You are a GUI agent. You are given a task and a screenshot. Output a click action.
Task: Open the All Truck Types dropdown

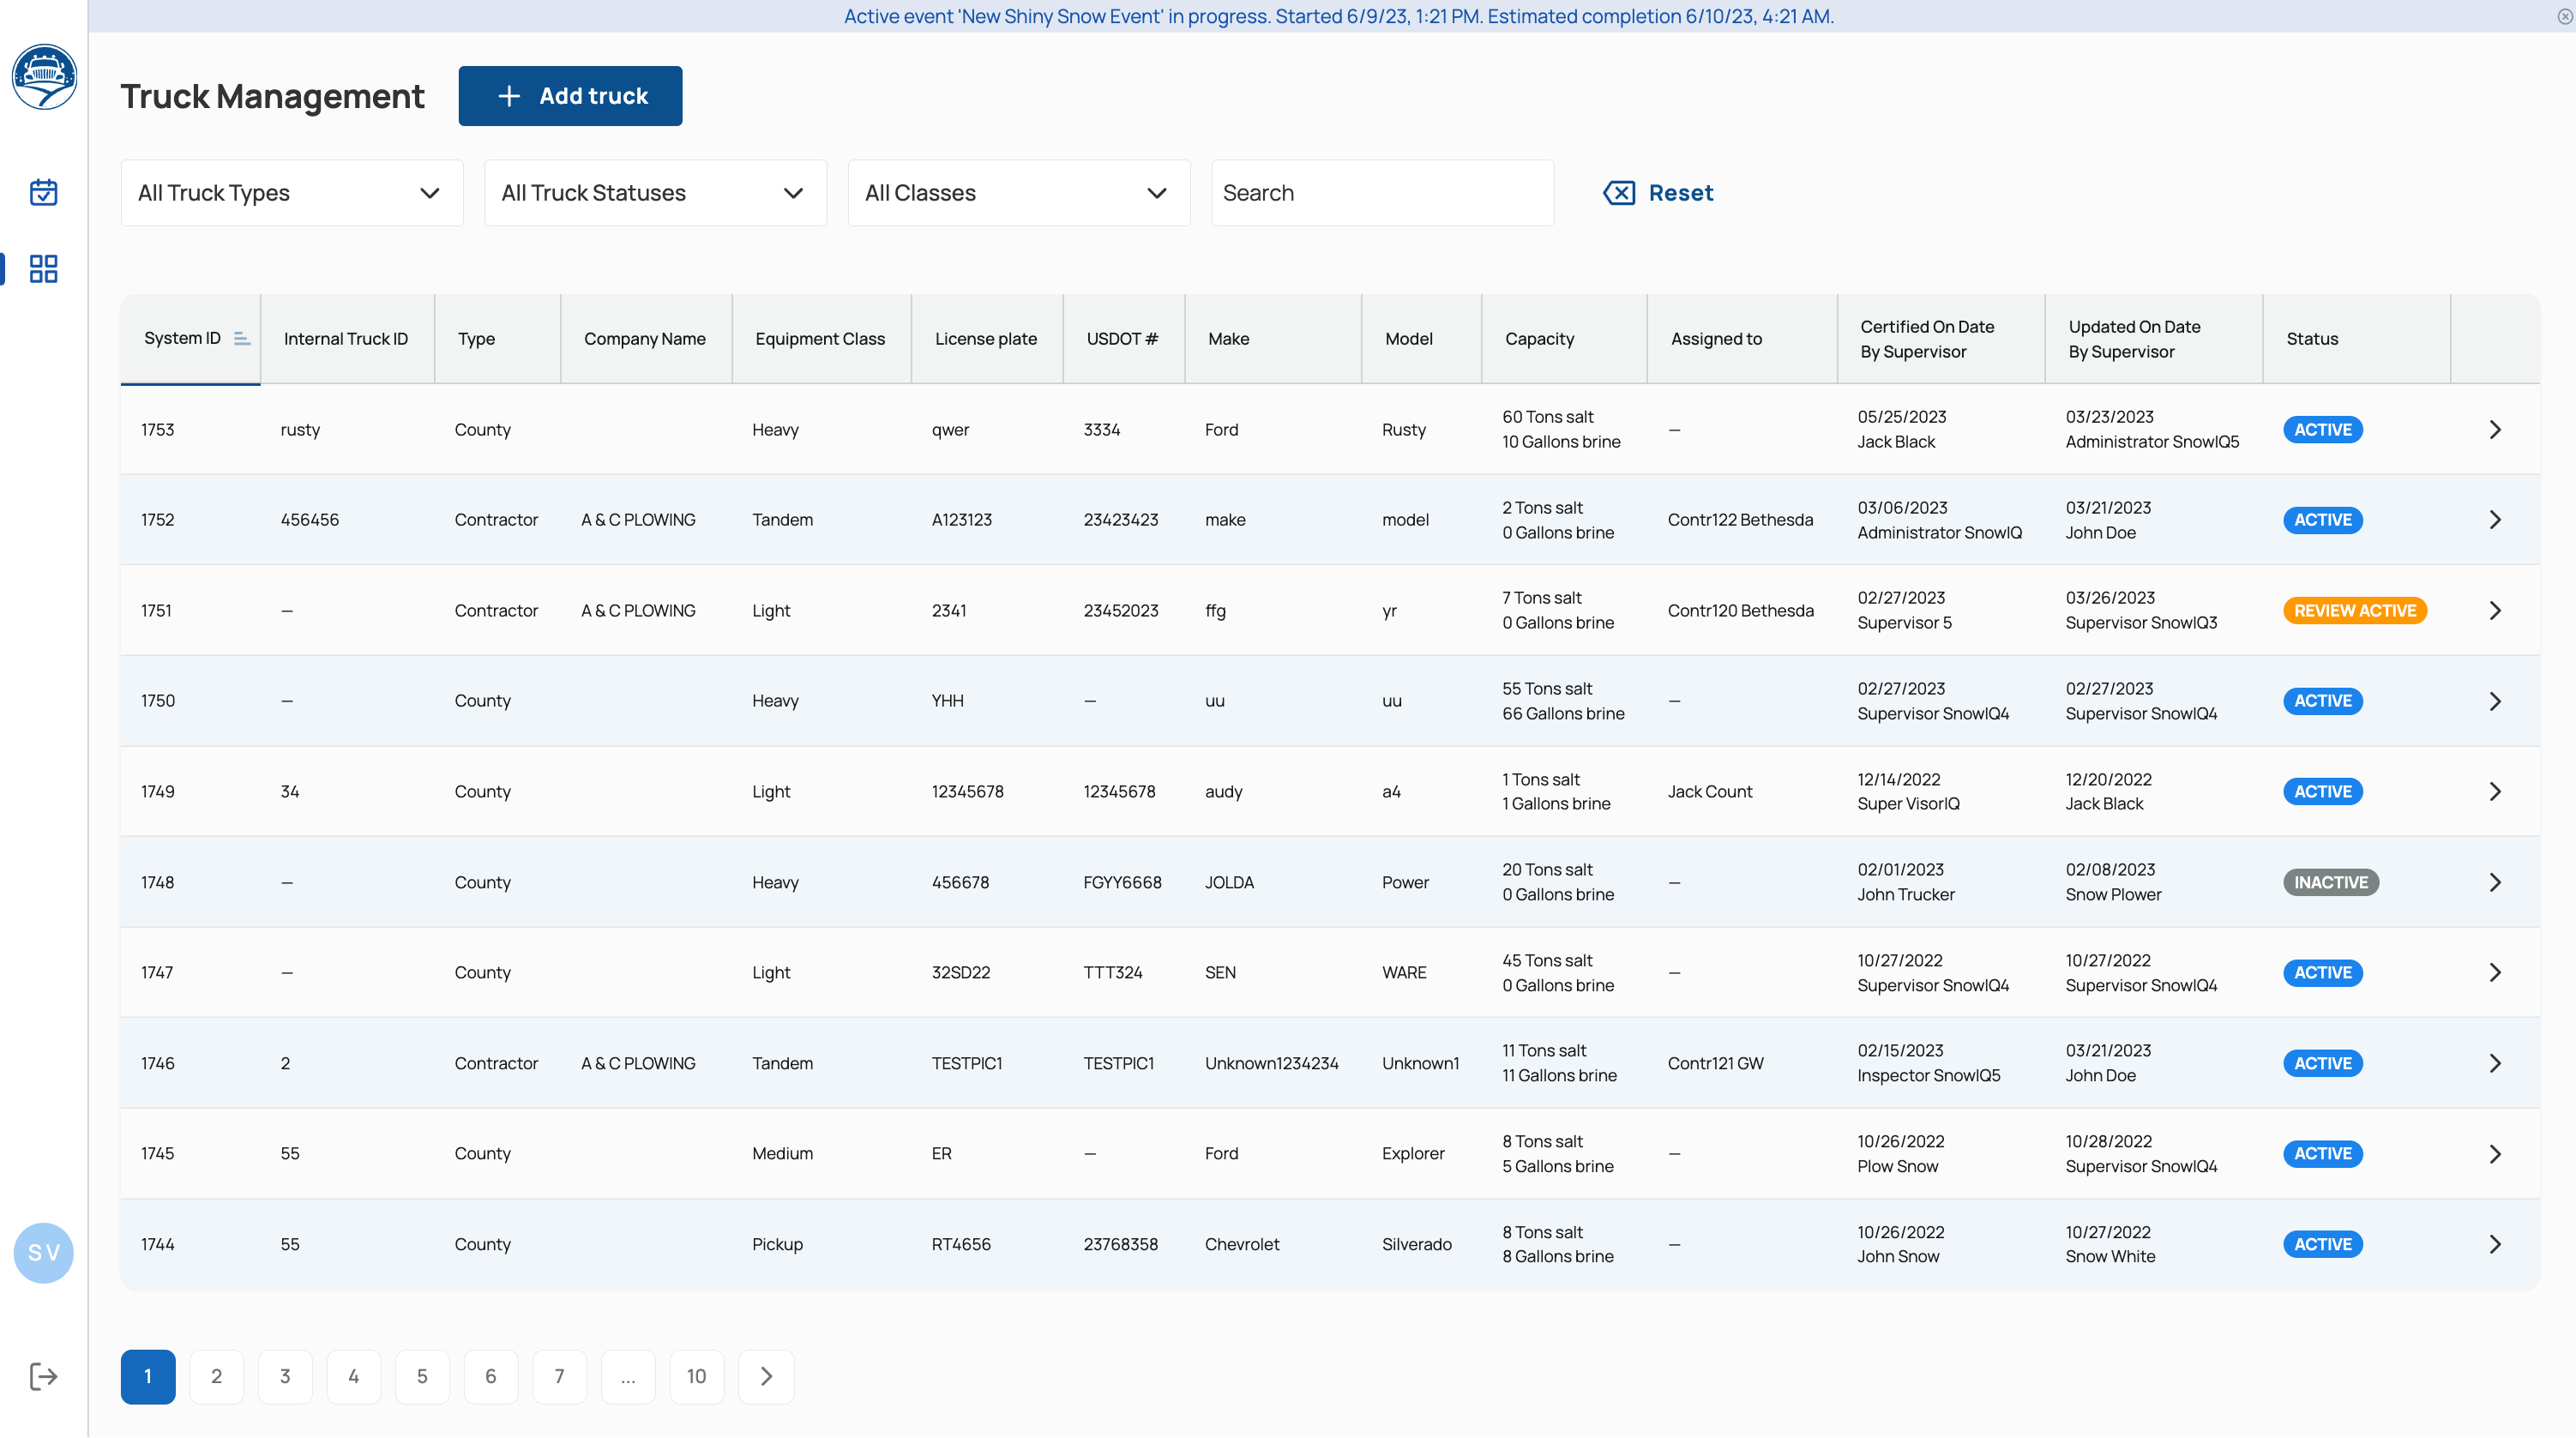click(x=290, y=193)
